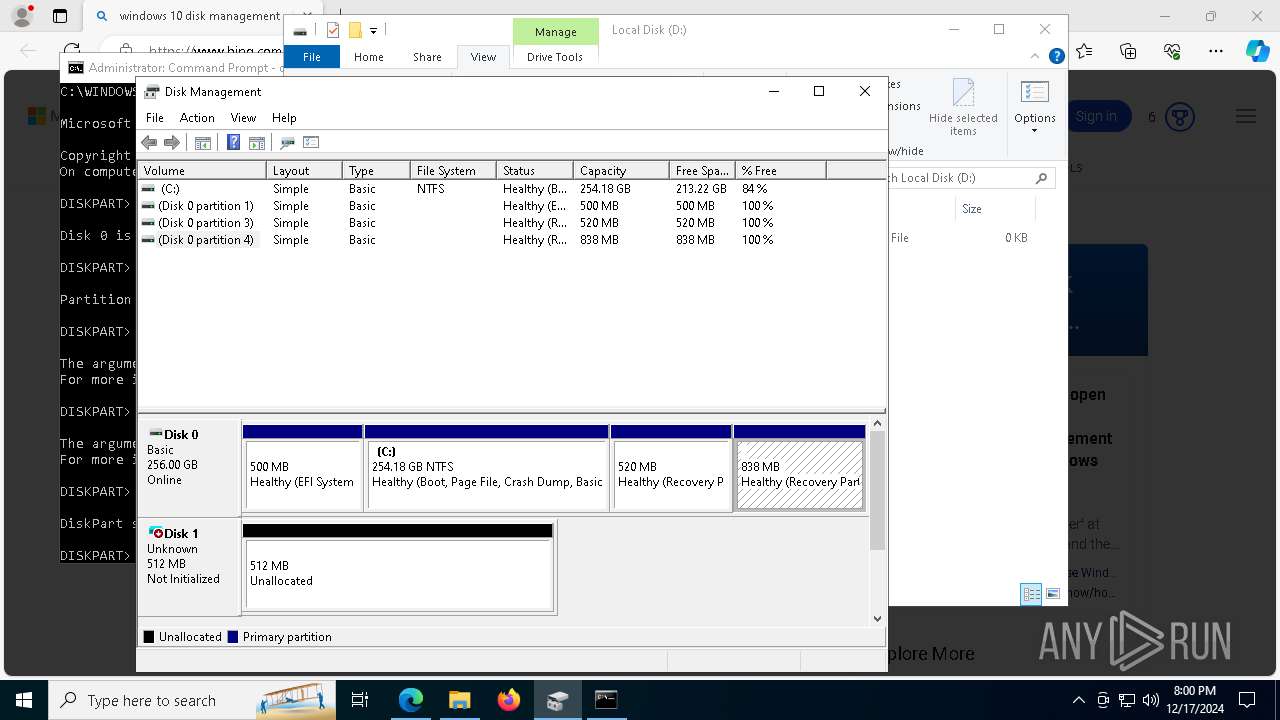The width and height of the screenshot is (1280, 720).
Task: Show hidden system tray icons chevron
Action: [x=1078, y=700]
